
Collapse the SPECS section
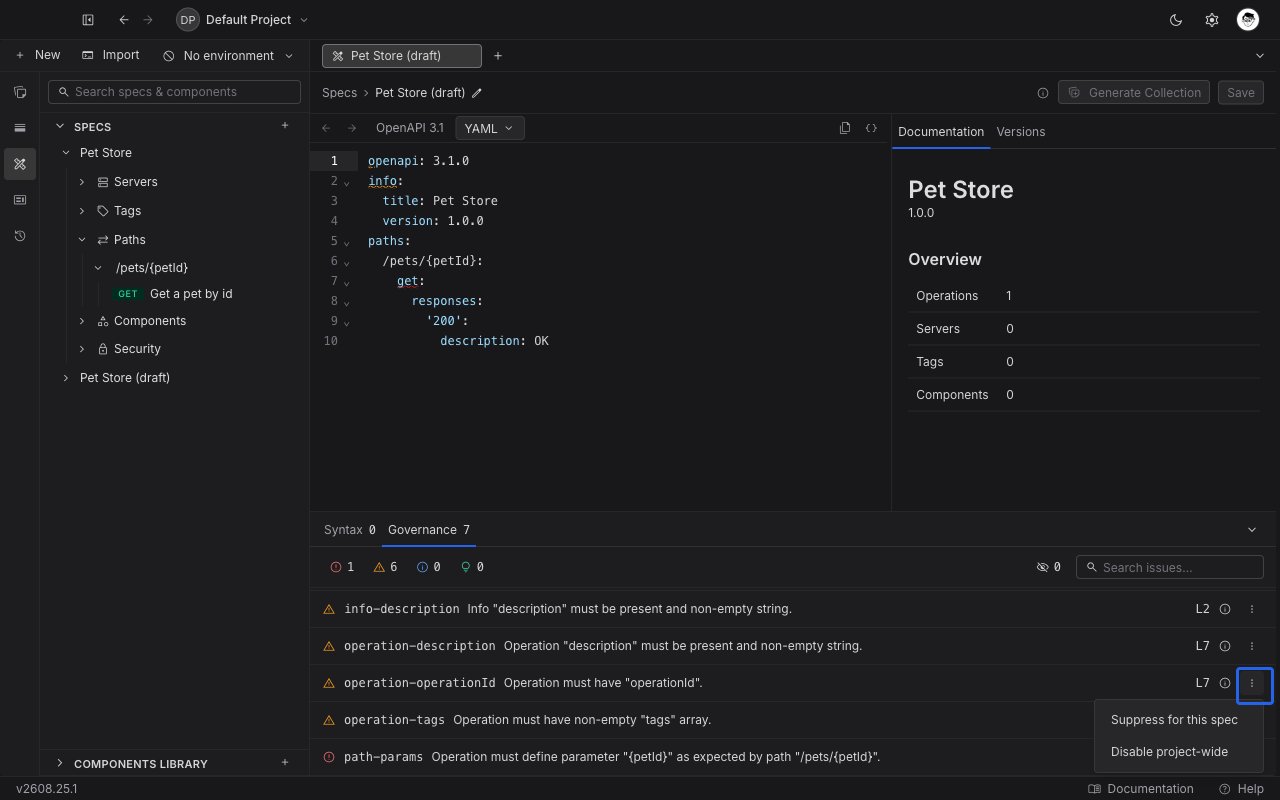point(60,127)
